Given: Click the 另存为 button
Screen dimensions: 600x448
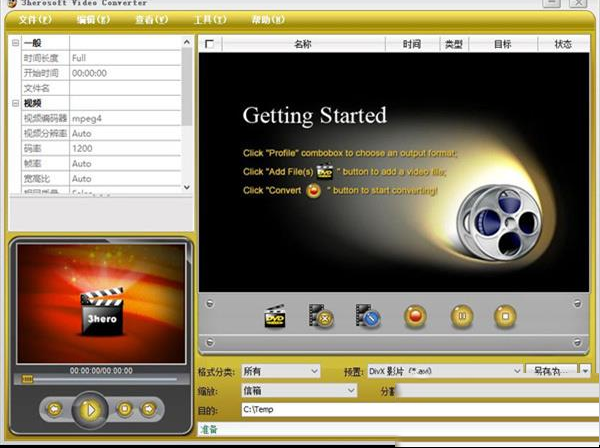Looking at the screenshot, I should click(x=553, y=371).
